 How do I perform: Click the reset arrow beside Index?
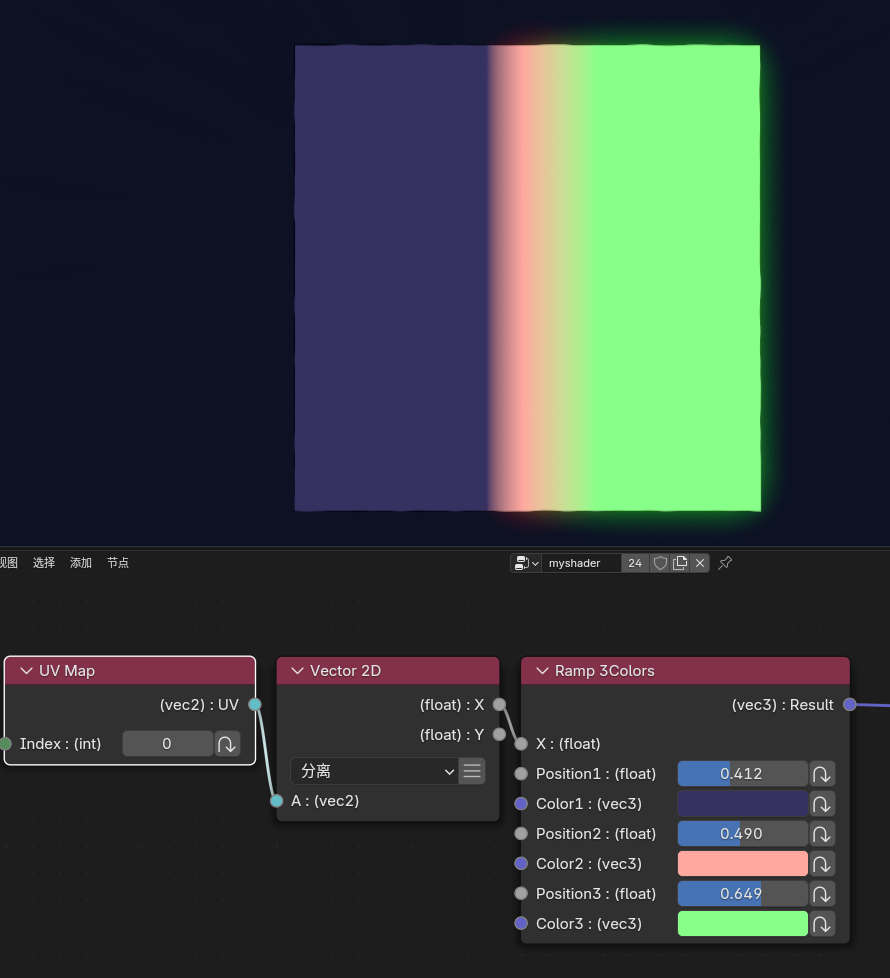pyautogui.click(x=228, y=744)
